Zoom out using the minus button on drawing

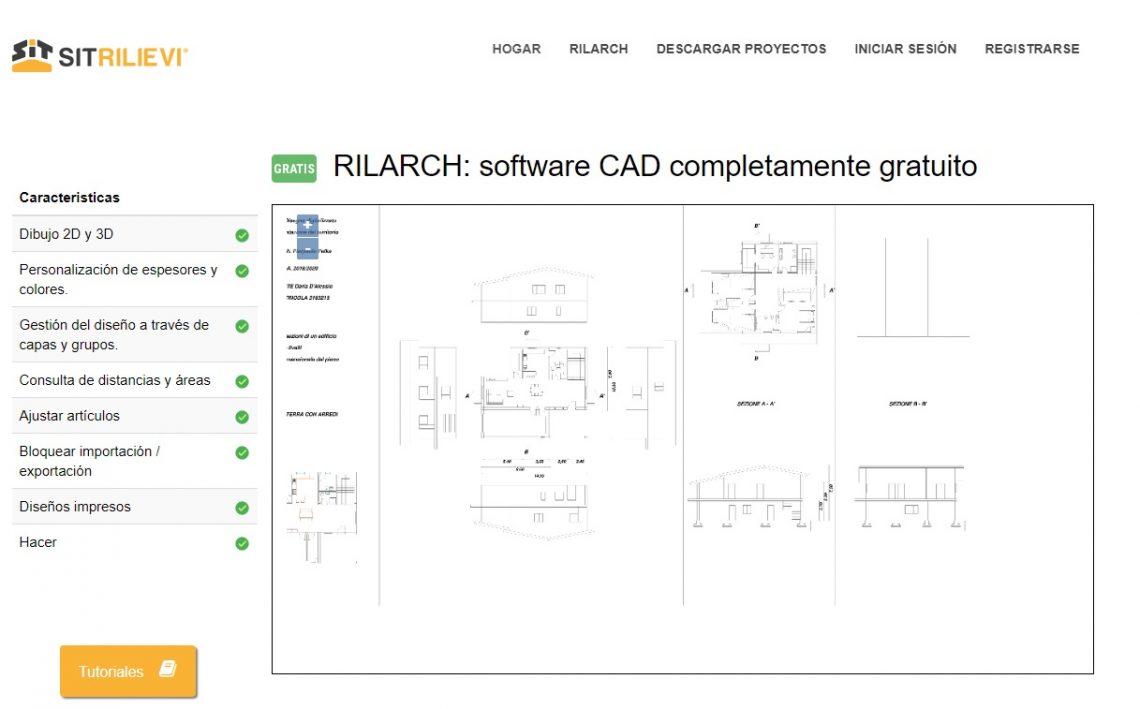[x=308, y=248]
